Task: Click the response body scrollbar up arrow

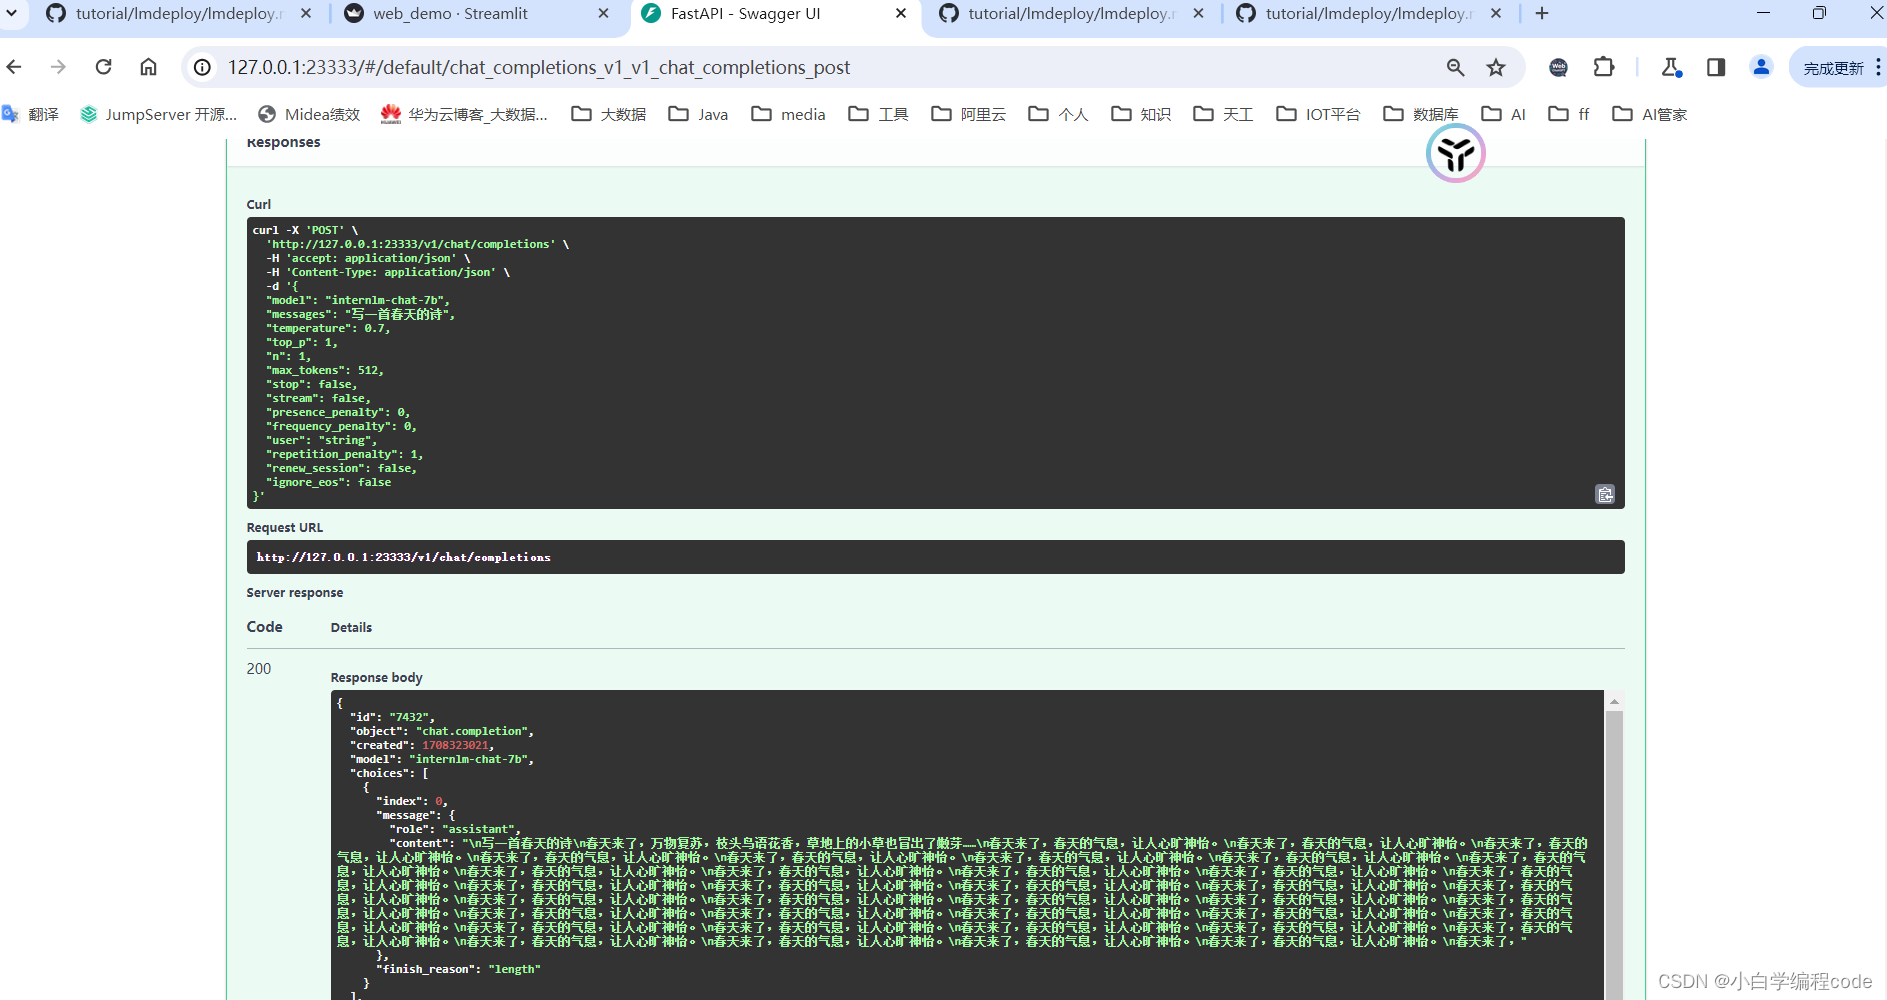Action: [1614, 702]
